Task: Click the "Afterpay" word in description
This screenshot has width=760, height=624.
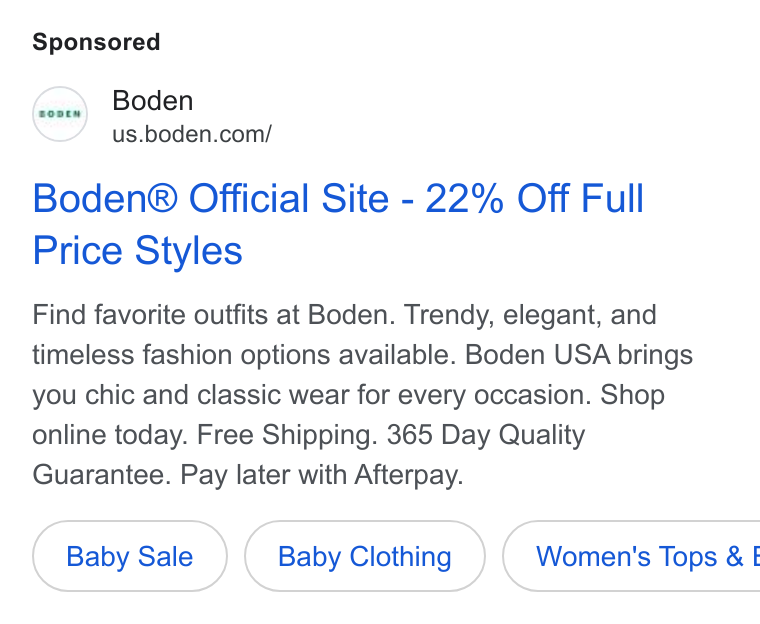Action: pos(409,475)
